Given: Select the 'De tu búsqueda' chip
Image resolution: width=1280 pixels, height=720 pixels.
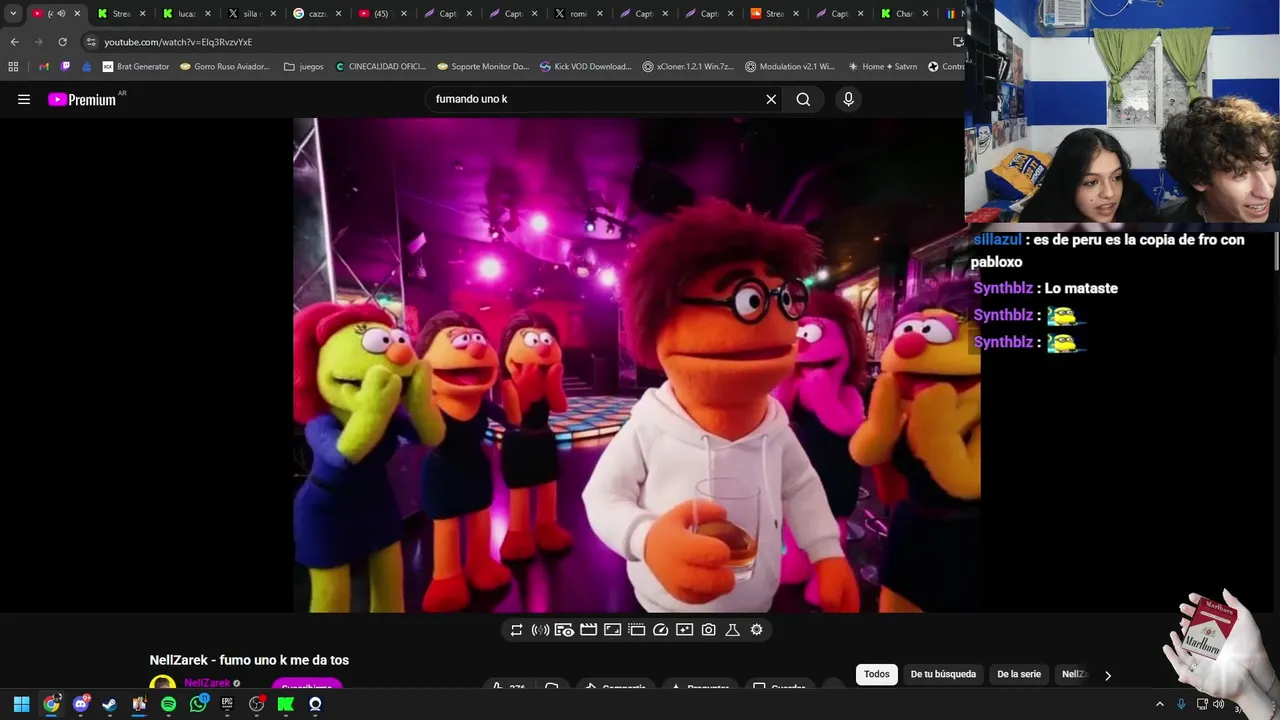Looking at the screenshot, I should click(943, 674).
